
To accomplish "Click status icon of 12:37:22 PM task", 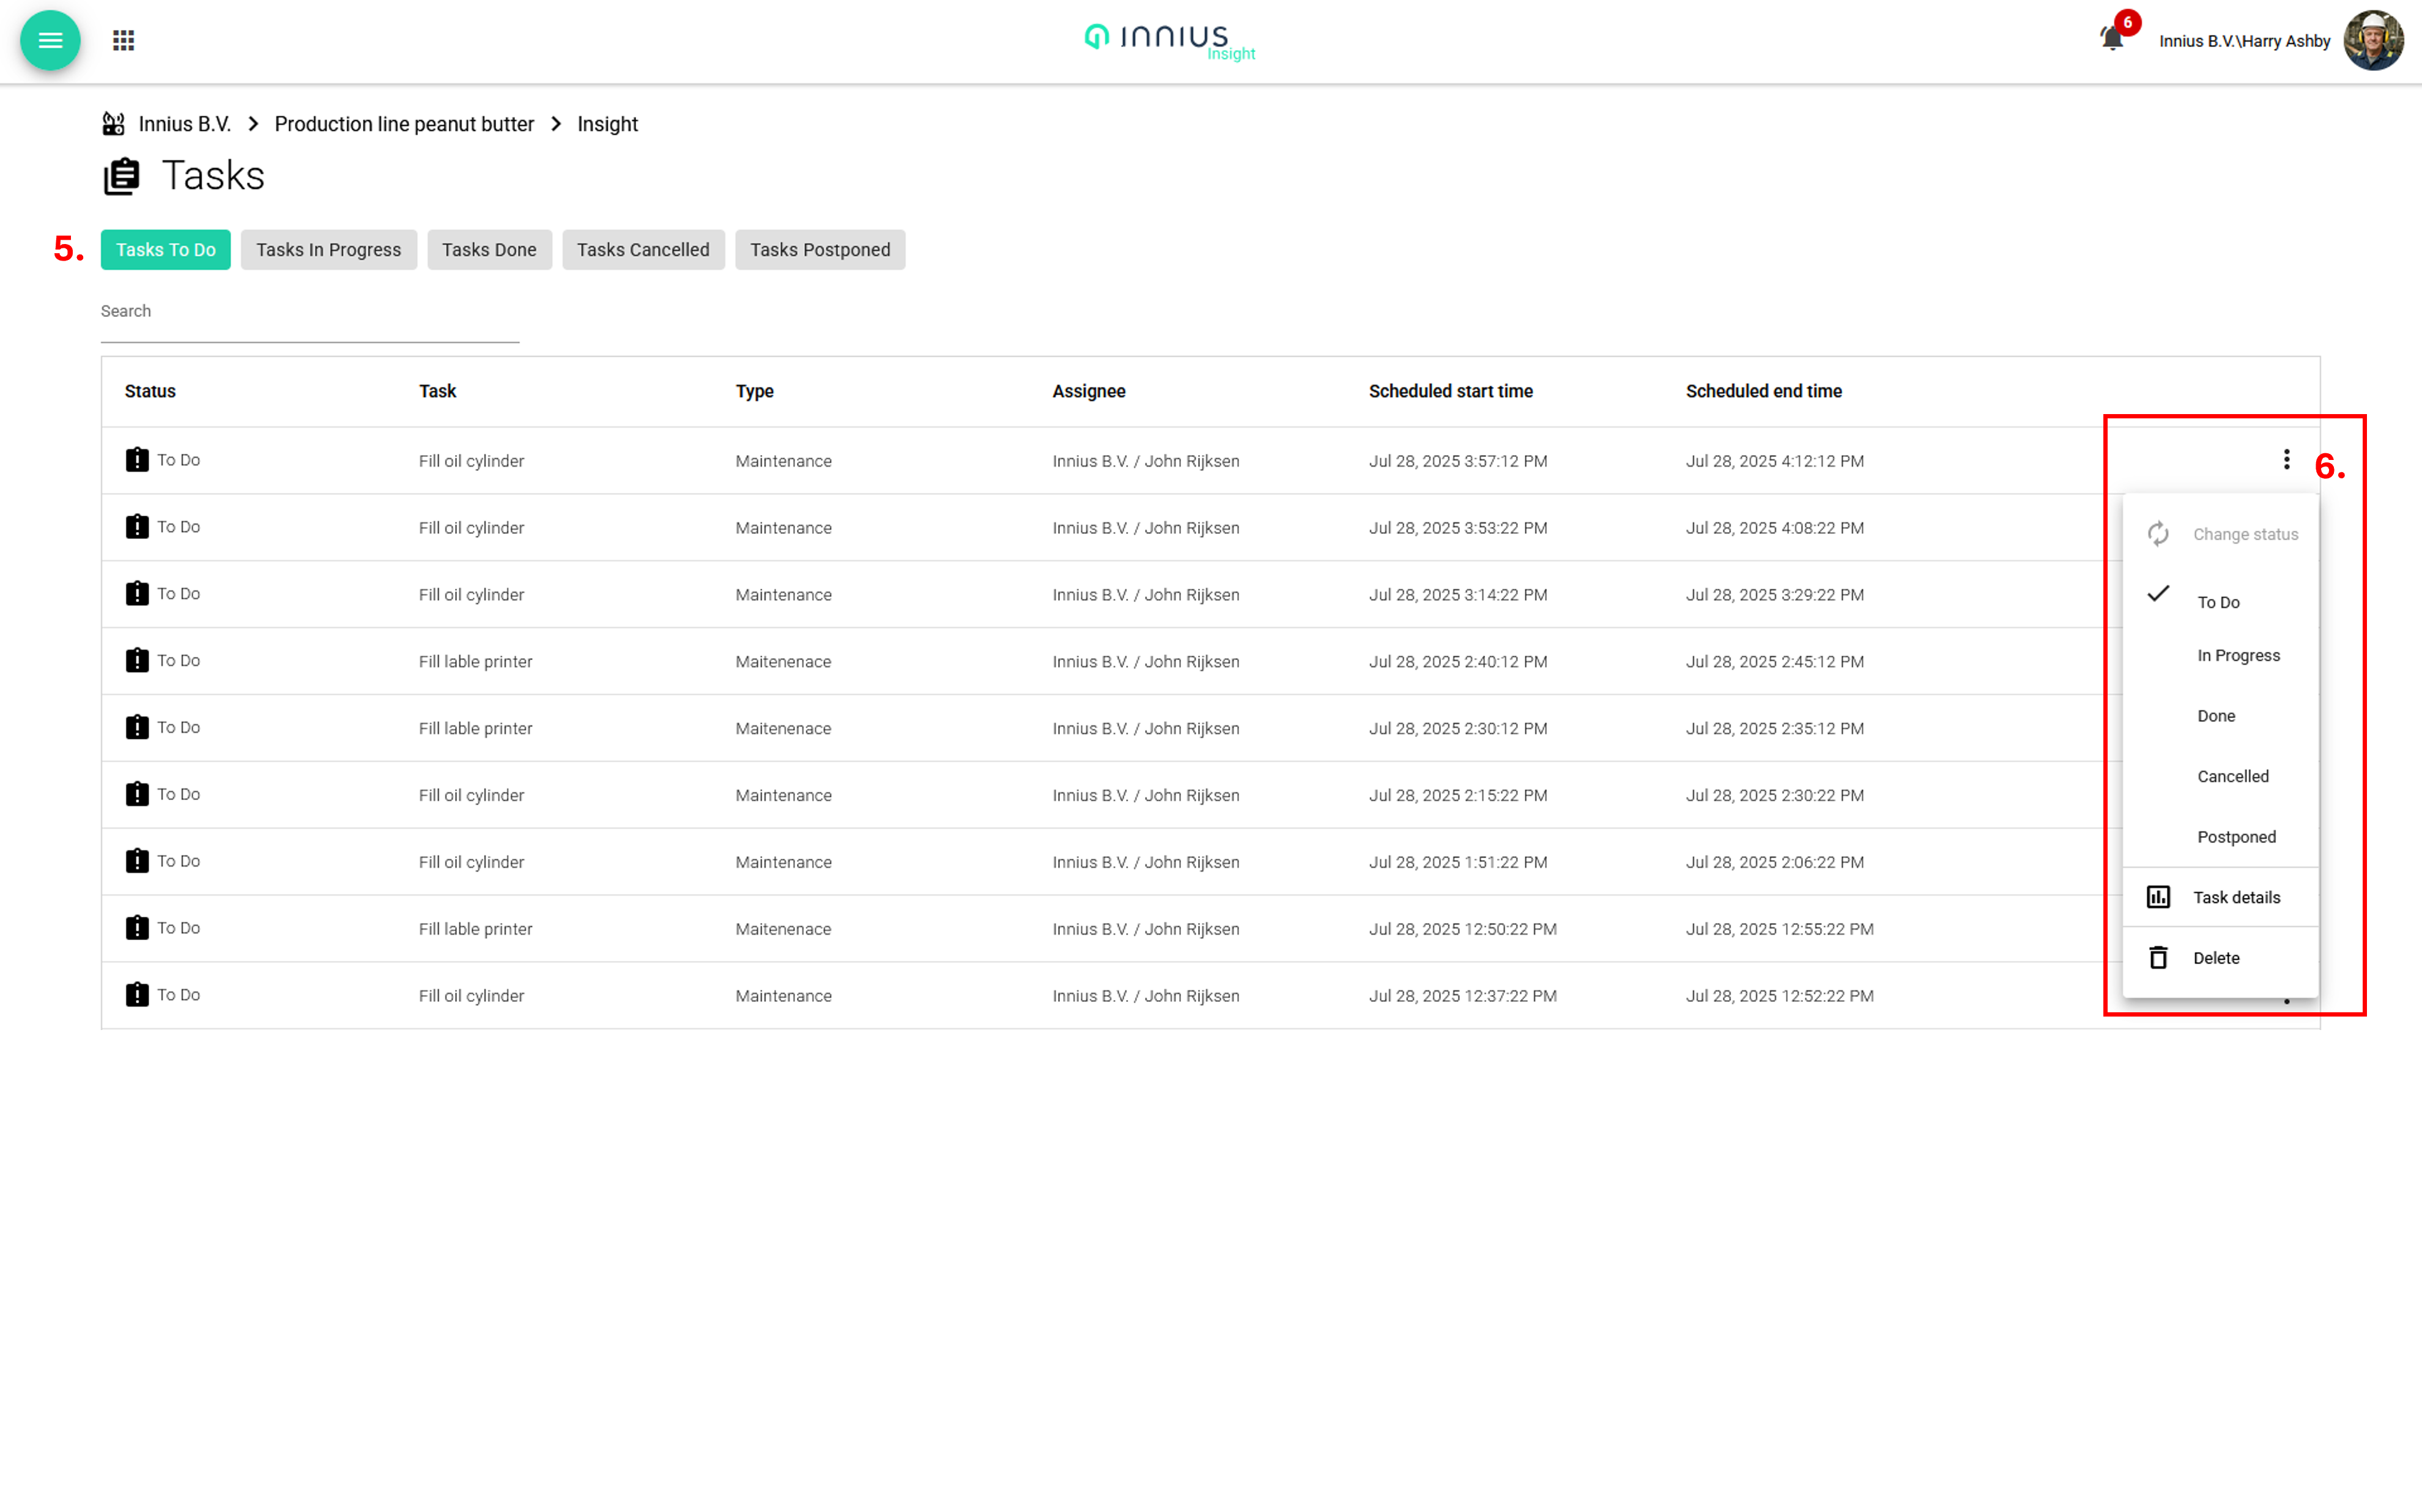I will [x=137, y=995].
